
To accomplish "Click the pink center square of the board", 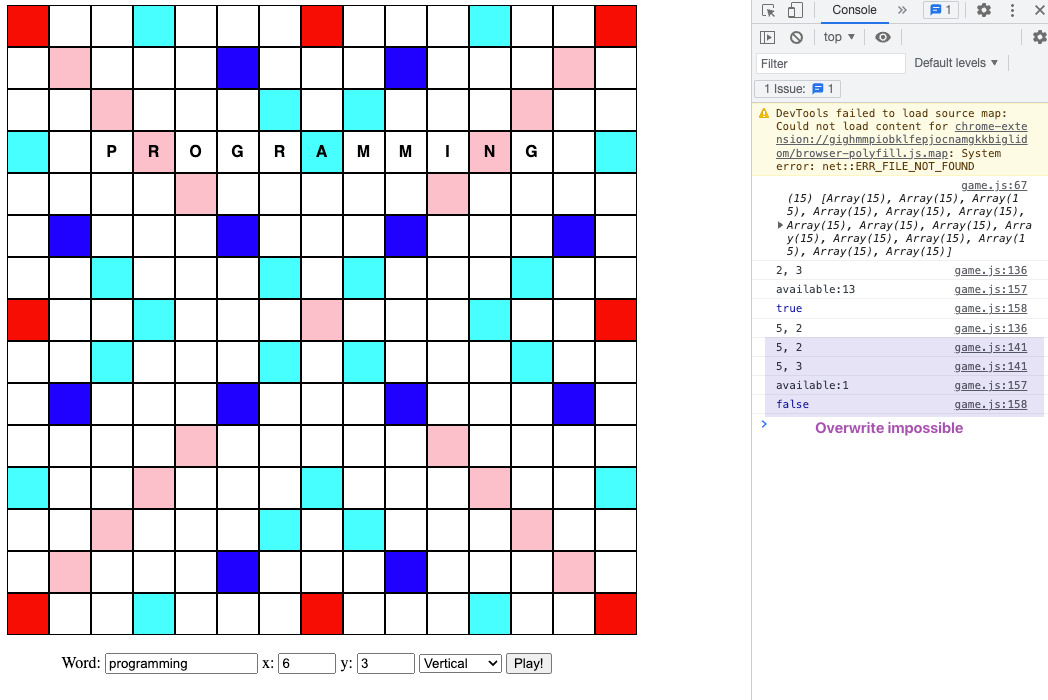I will pos(321,320).
